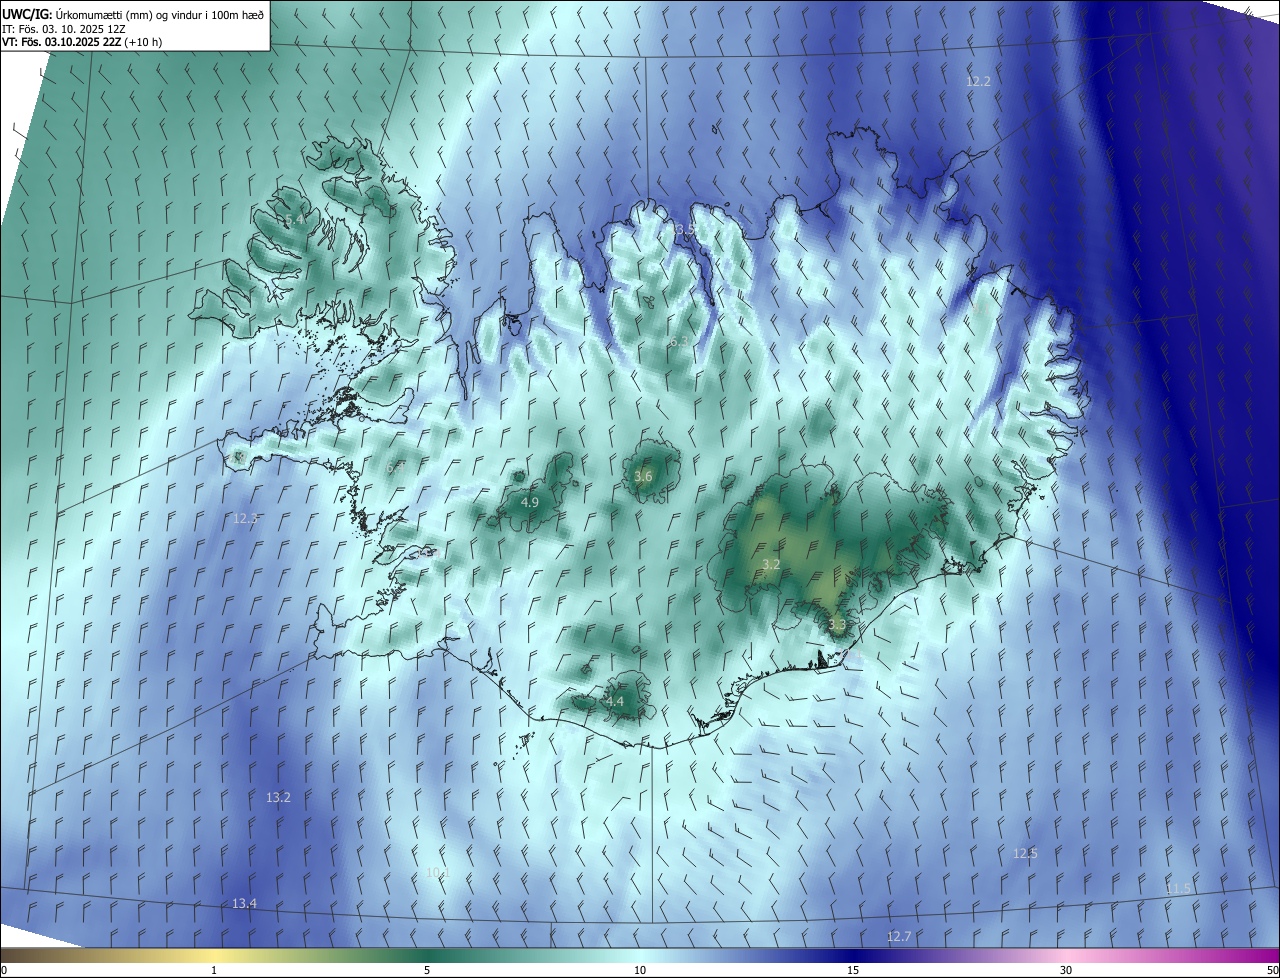Viewport: 1280px width, 978px height.
Task: Click the 3.6 value on the glacier
Action: 643,476
